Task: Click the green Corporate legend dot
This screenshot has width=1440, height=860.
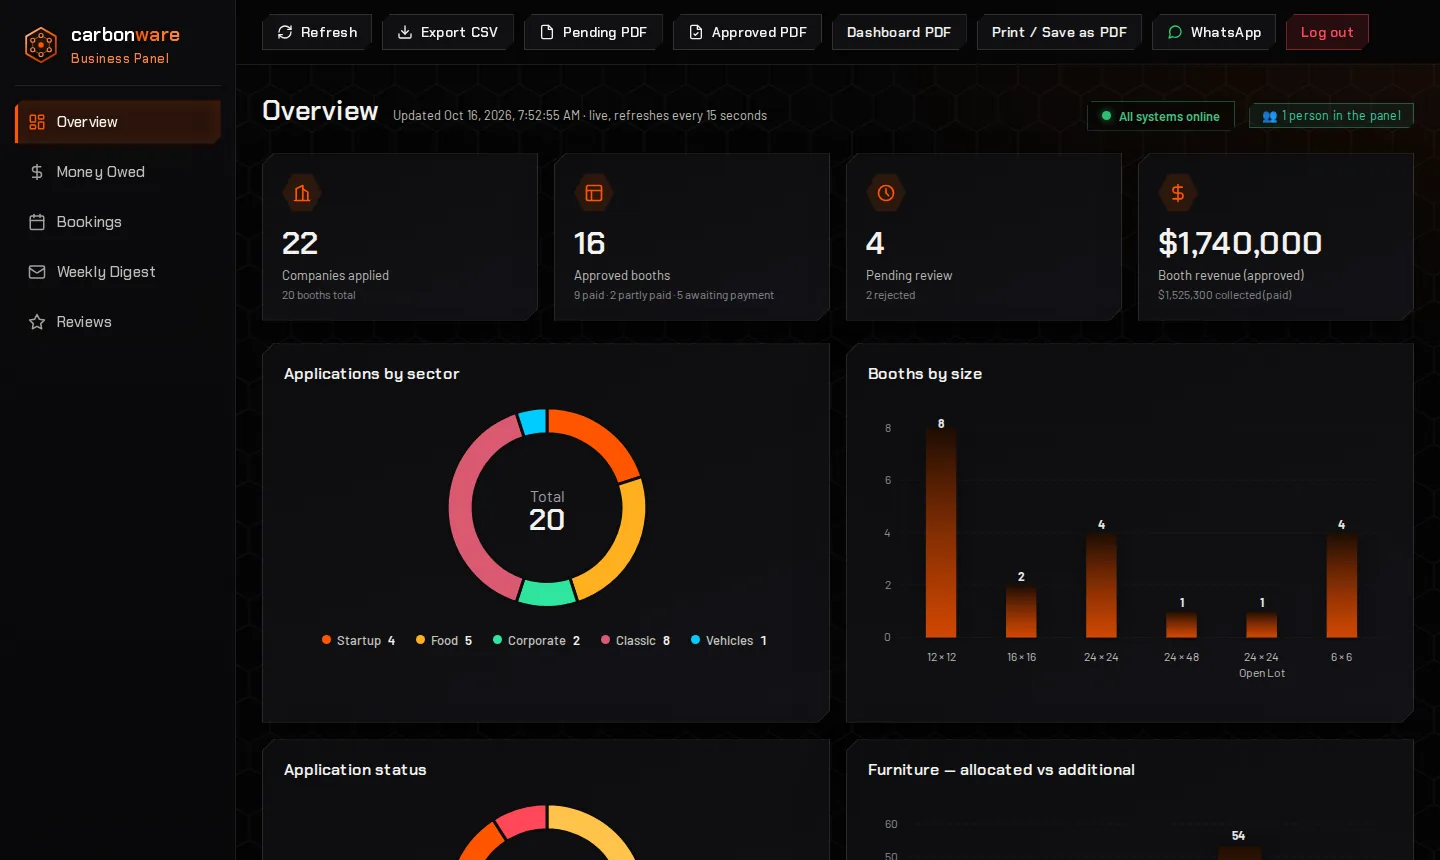Action: point(497,640)
